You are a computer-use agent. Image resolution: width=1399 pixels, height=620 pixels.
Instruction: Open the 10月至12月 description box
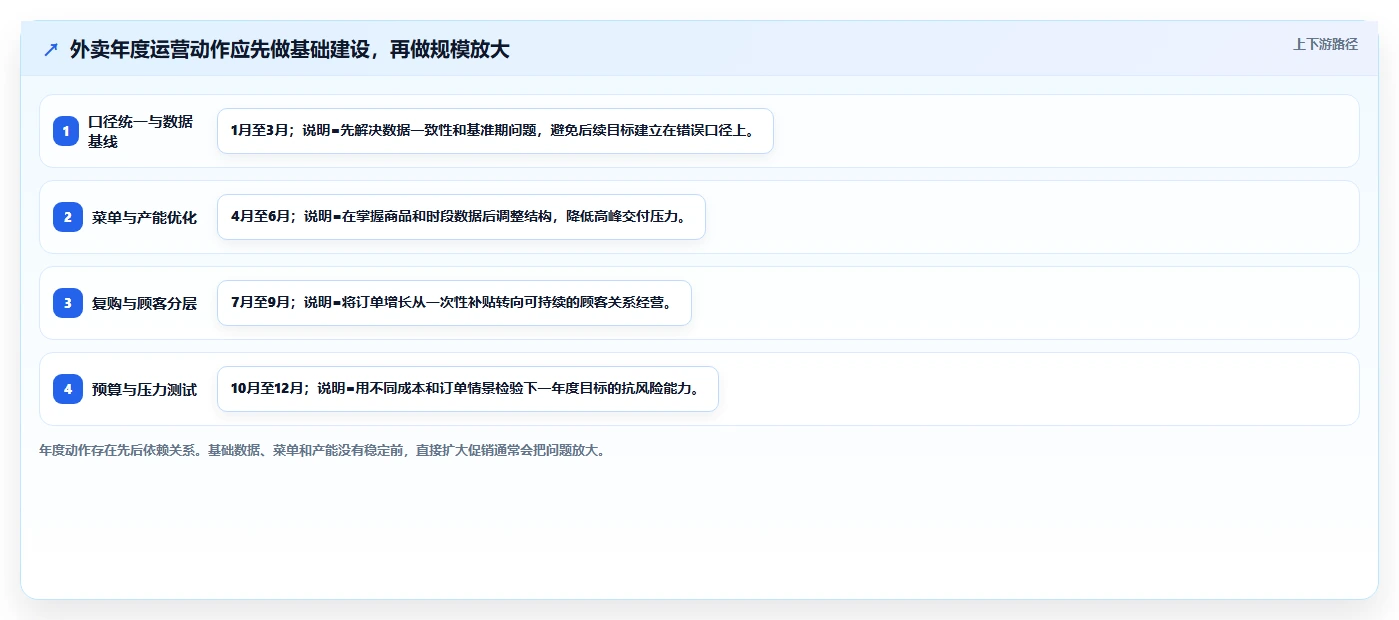tap(468, 389)
